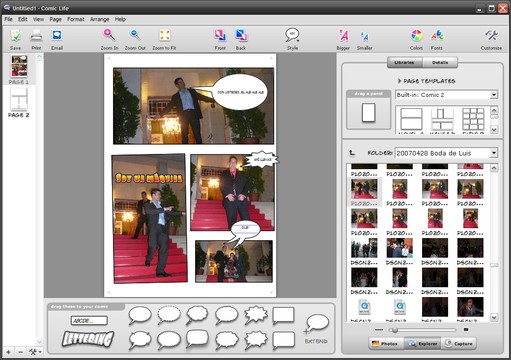Open the Customize toolbar tools

pos(491,35)
